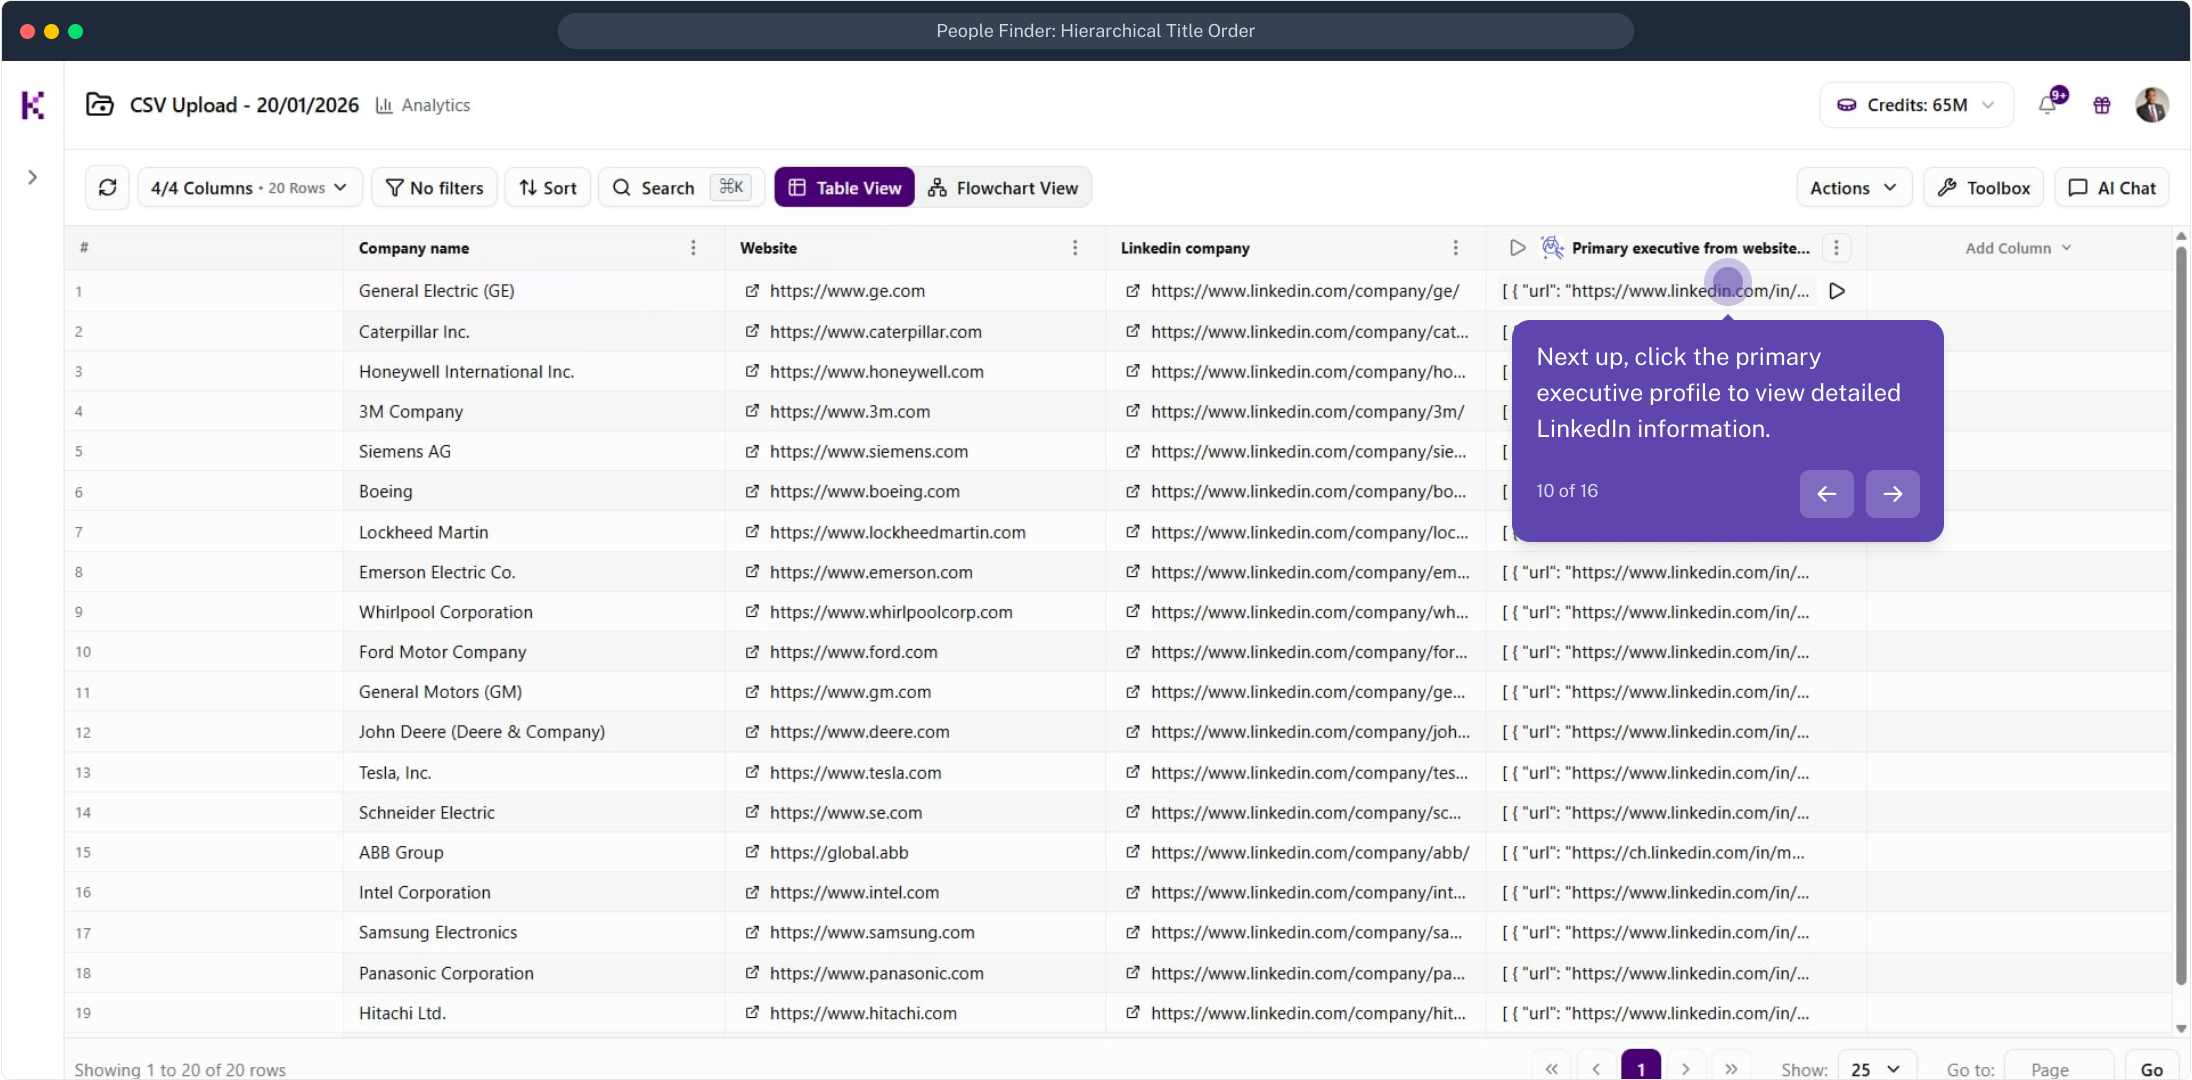Open the https://www.tesla.com website link
Screen dimensions: 2192x1080
click(x=856, y=773)
